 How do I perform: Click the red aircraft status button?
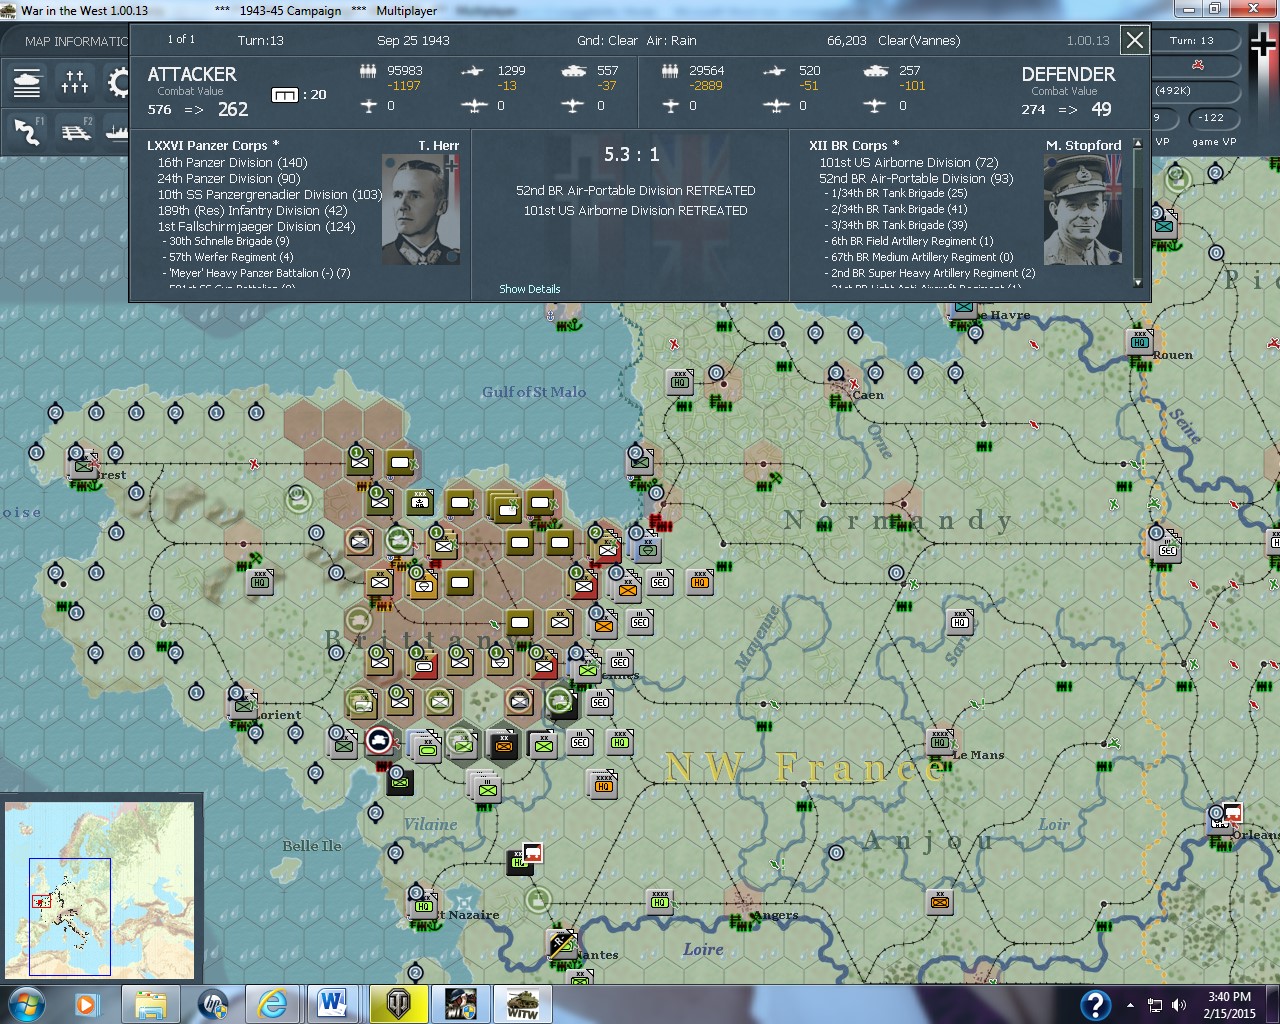click(x=1197, y=65)
